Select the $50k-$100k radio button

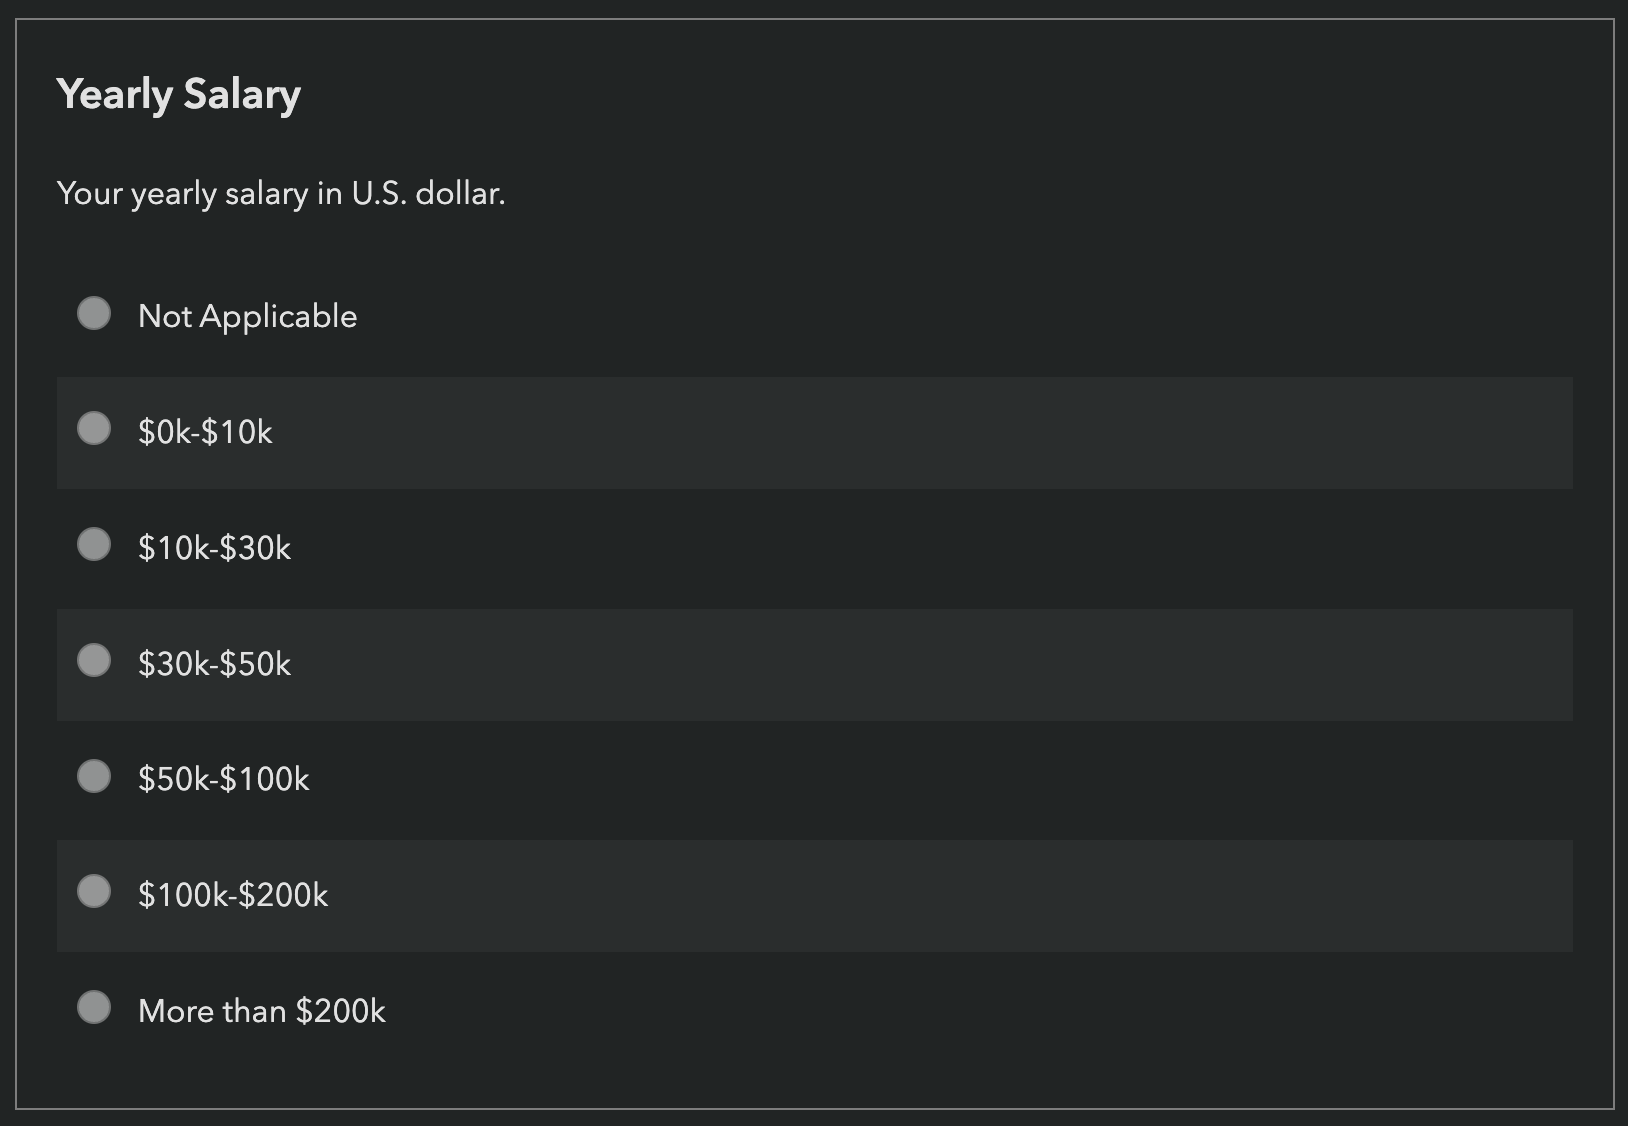tap(95, 777)
